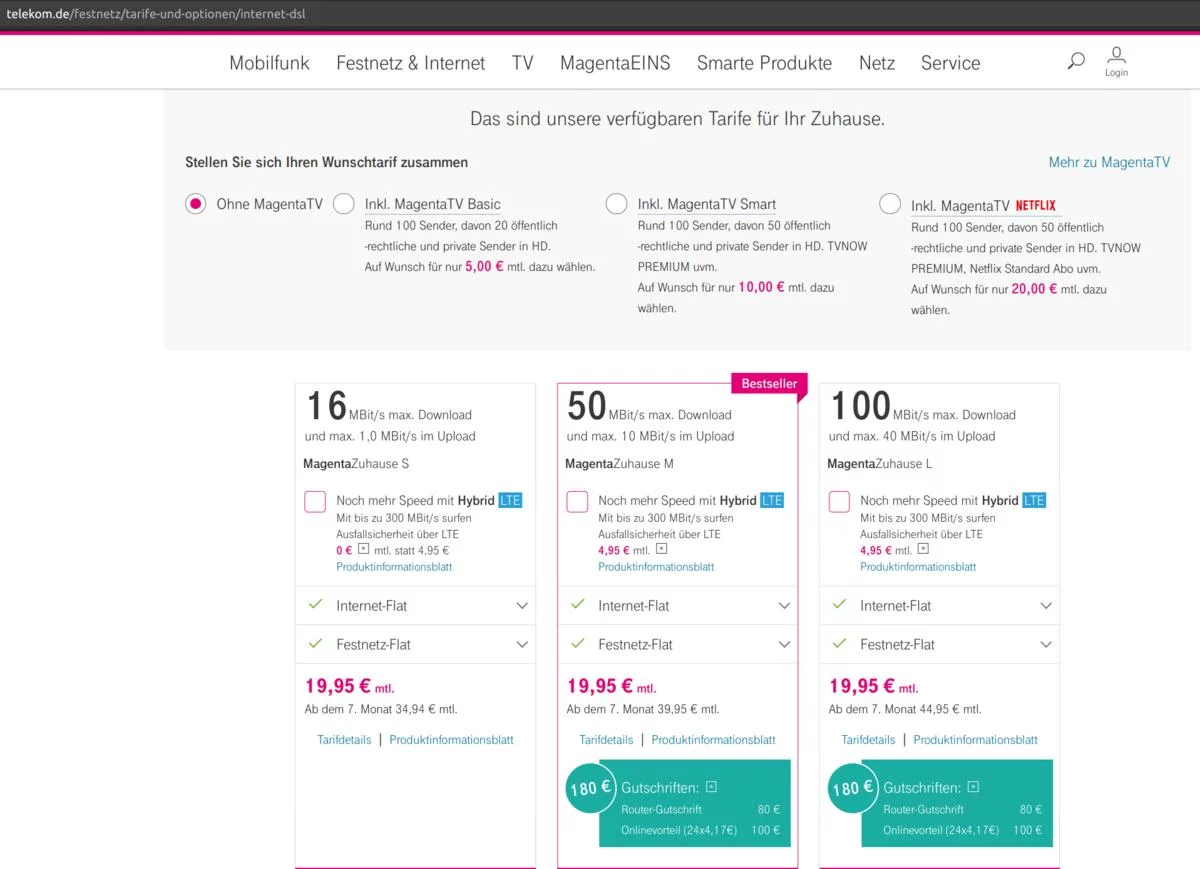Expand Internet-Flat chevron in MagentaZuhause L
The image size is (1200, 869).
click(1046, 606)
